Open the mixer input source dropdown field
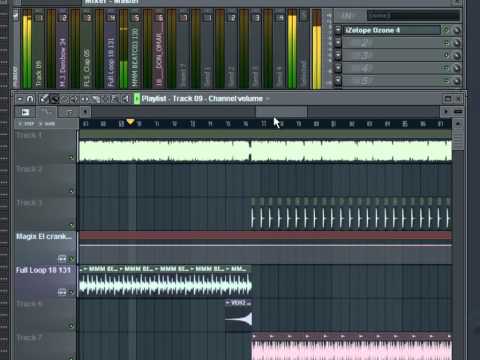 (x=413, y=16)
